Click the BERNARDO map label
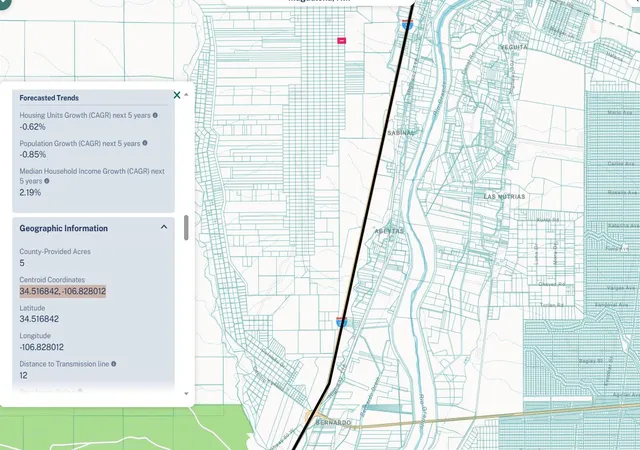The height and width of the screenshot is (450, 640). (333, 422)
